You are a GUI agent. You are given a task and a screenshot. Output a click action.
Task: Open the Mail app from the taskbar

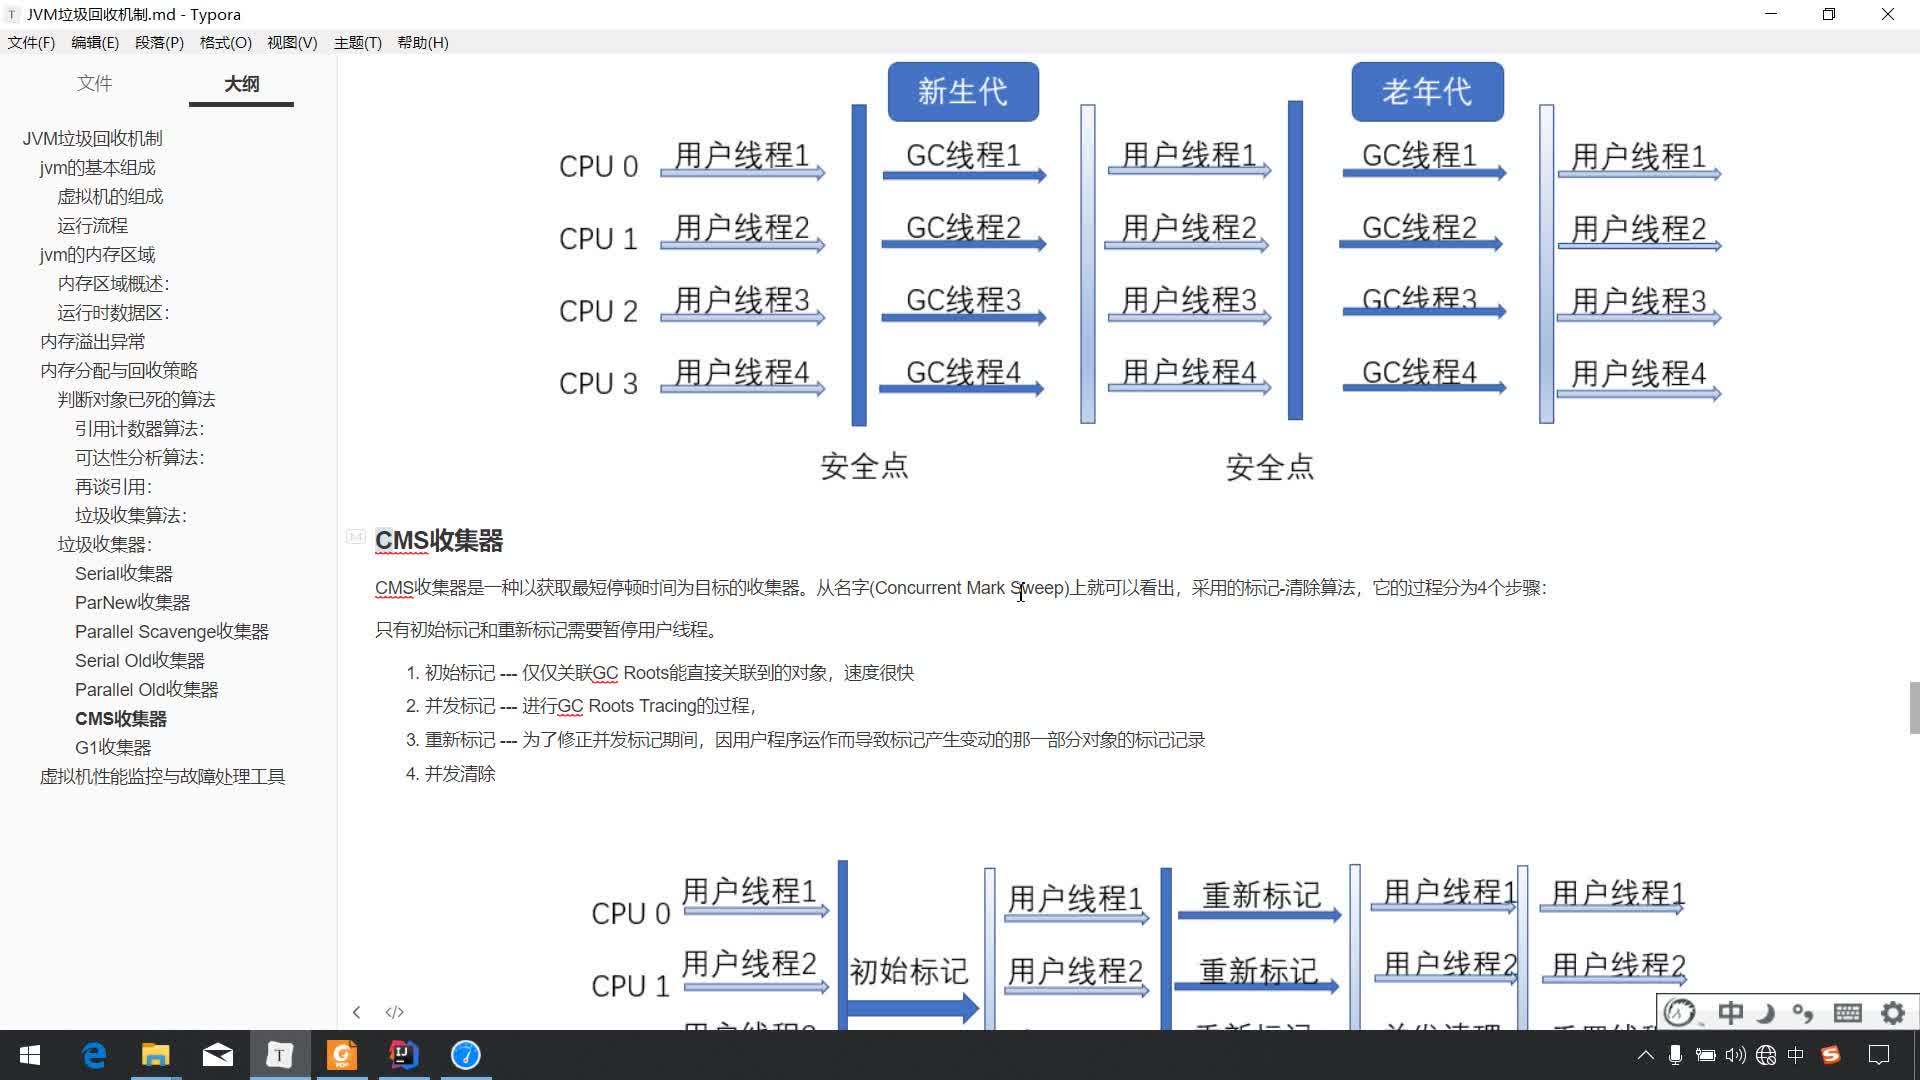(217, 1054)
